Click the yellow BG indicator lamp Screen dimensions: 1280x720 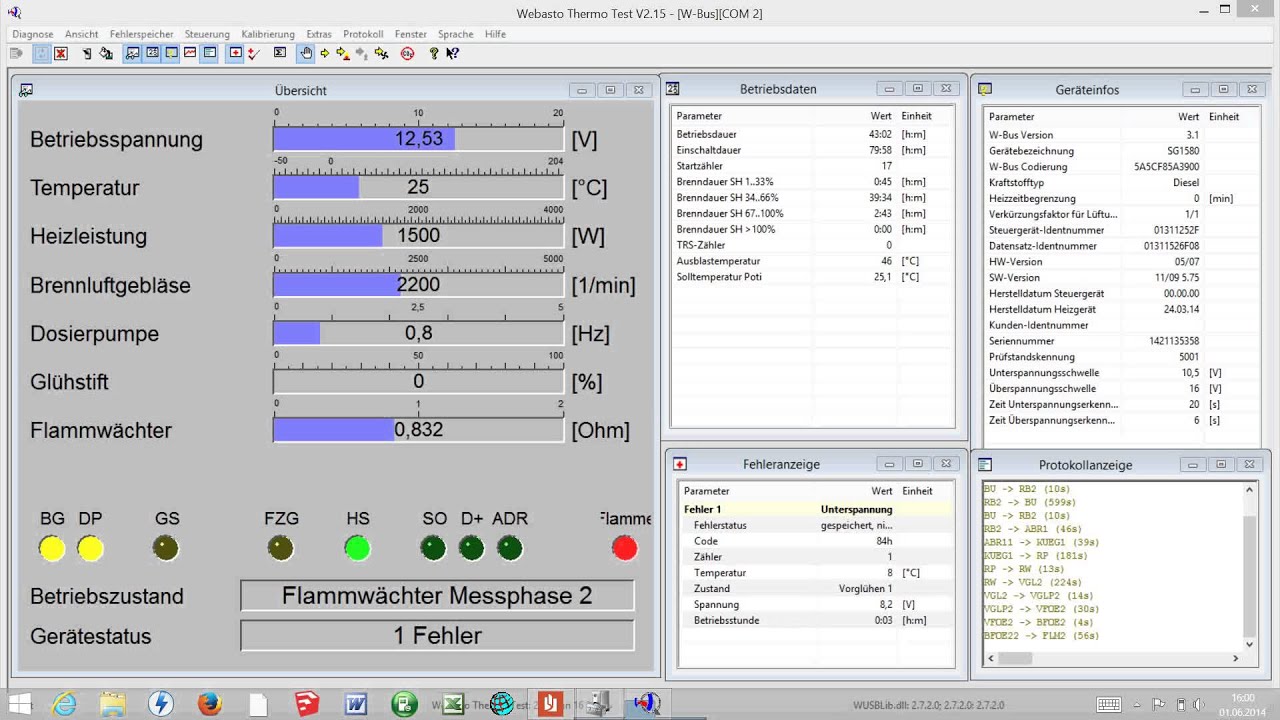[x=52, y=548]
